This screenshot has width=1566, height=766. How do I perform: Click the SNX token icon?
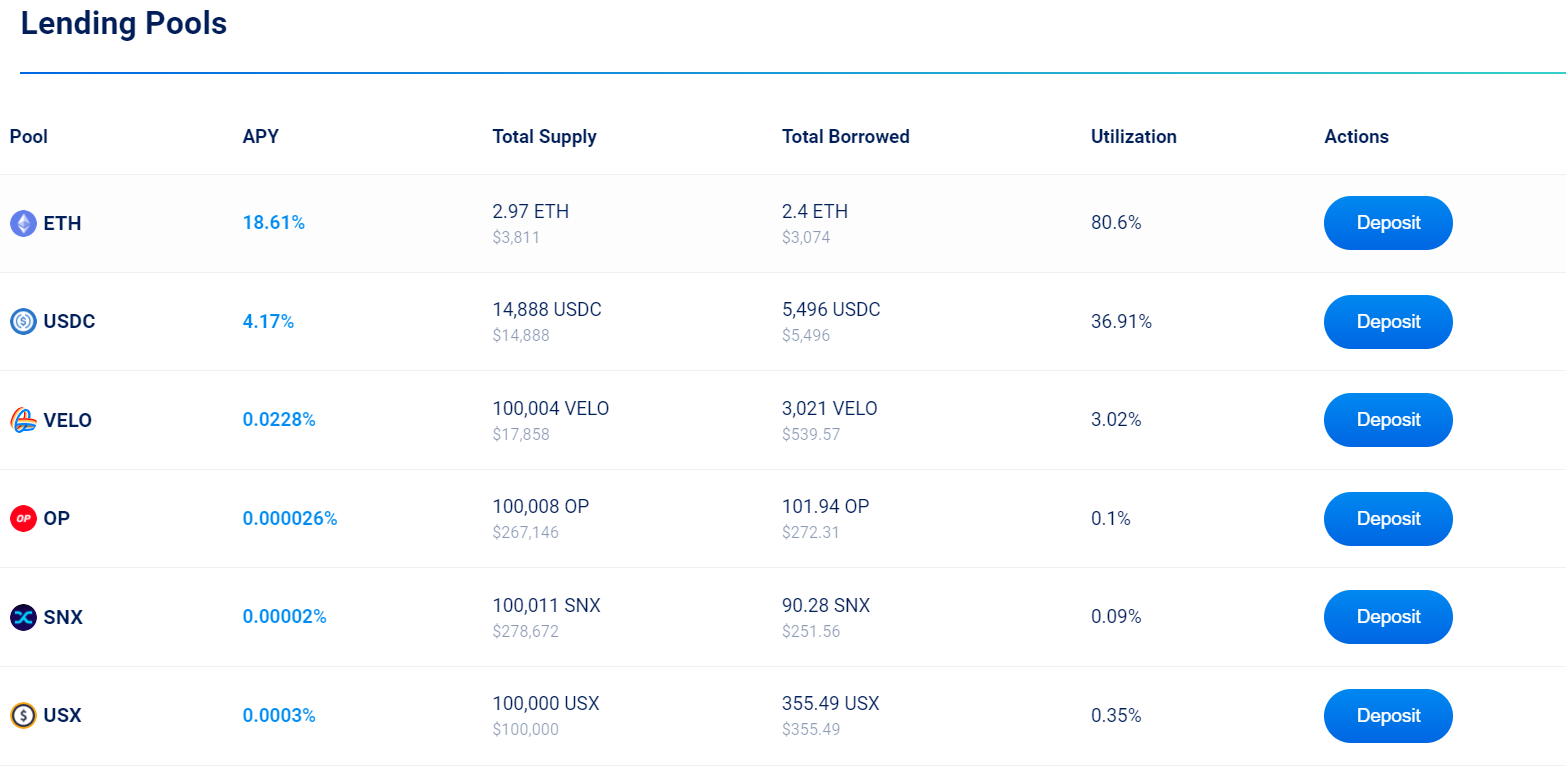click(23, 617)
